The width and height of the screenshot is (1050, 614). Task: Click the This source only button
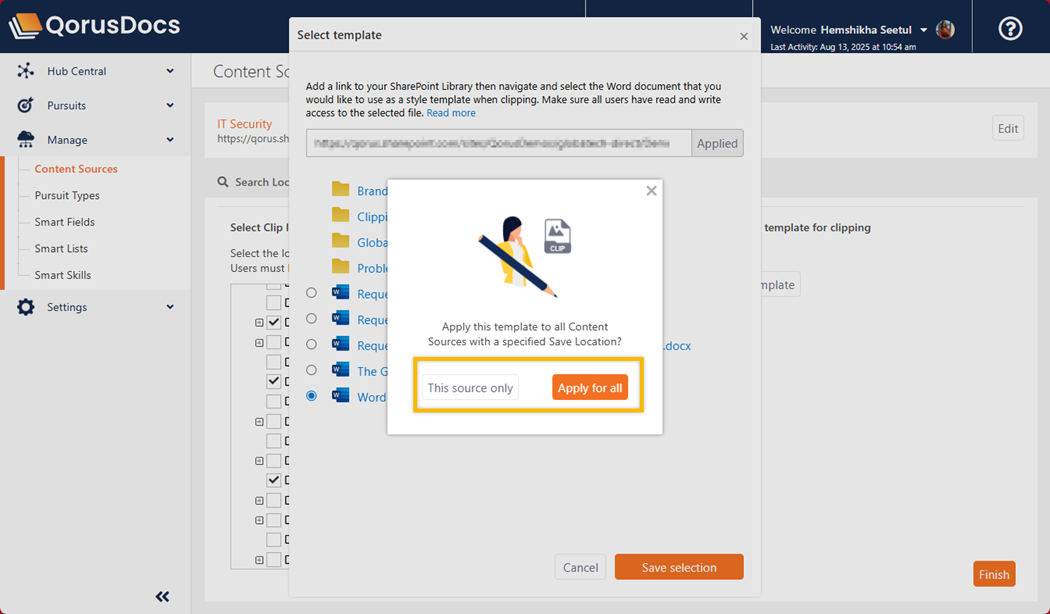(470, 388)
